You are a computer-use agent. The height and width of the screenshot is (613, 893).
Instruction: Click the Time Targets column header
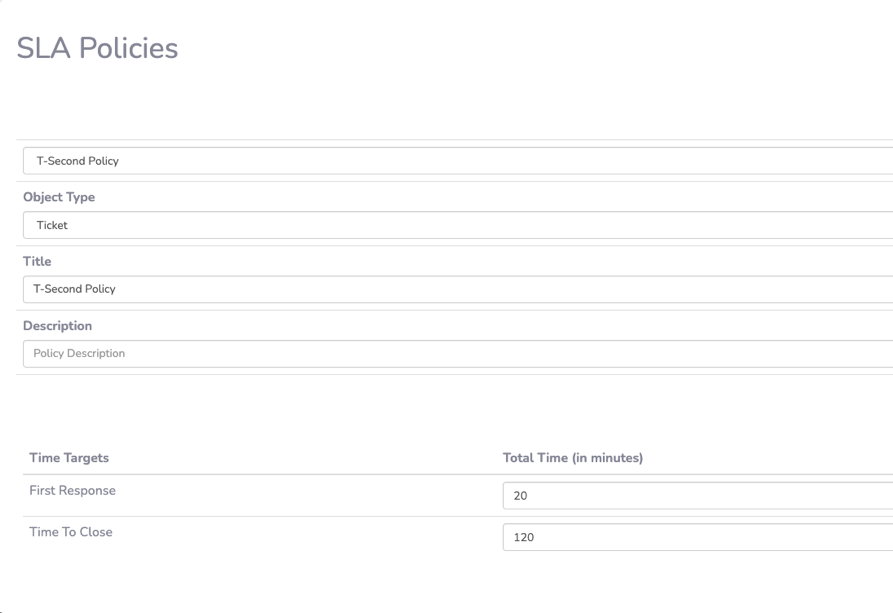69,458
